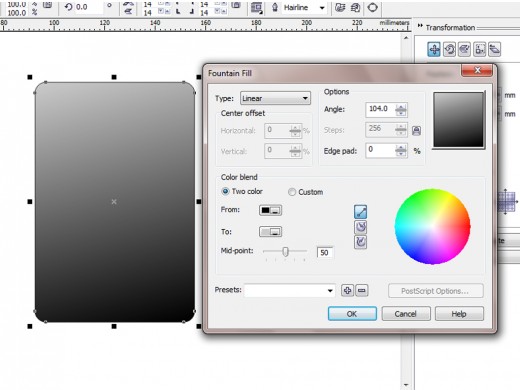
Task: Select the direct line color blend path icon
Action: [x=360, y=212]
